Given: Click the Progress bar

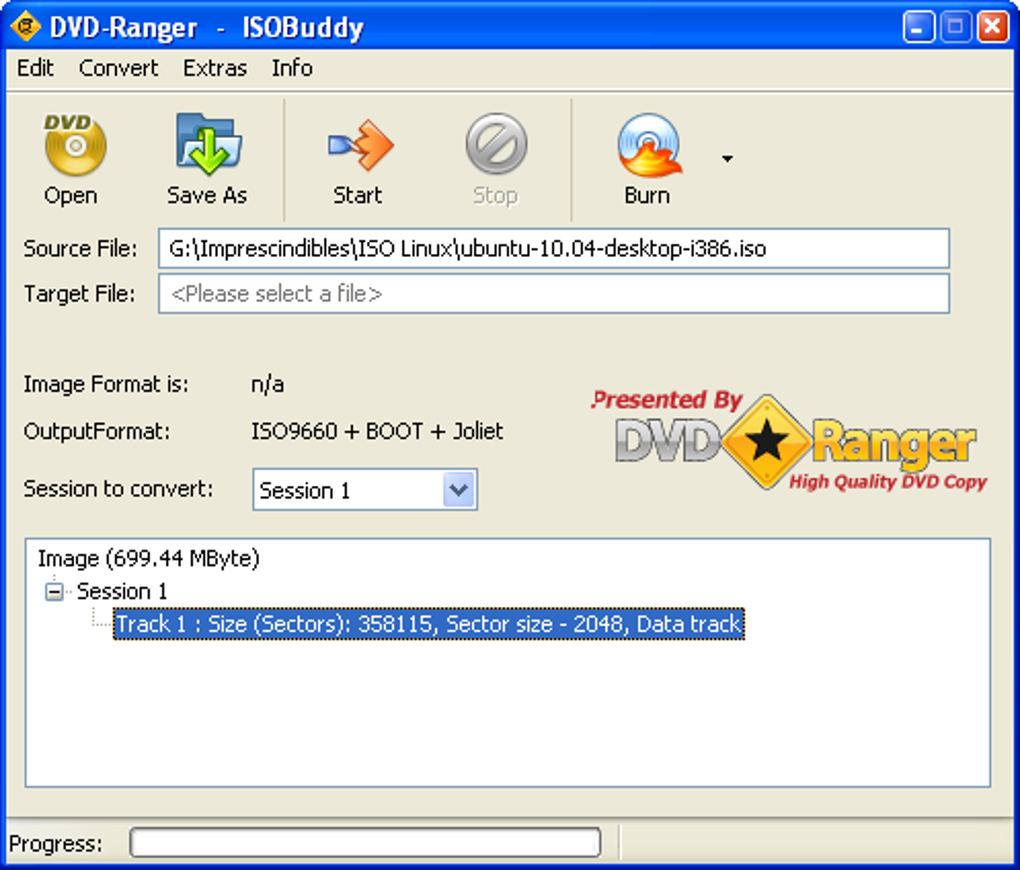Looking at the screenshot, I should click(365, 842).
